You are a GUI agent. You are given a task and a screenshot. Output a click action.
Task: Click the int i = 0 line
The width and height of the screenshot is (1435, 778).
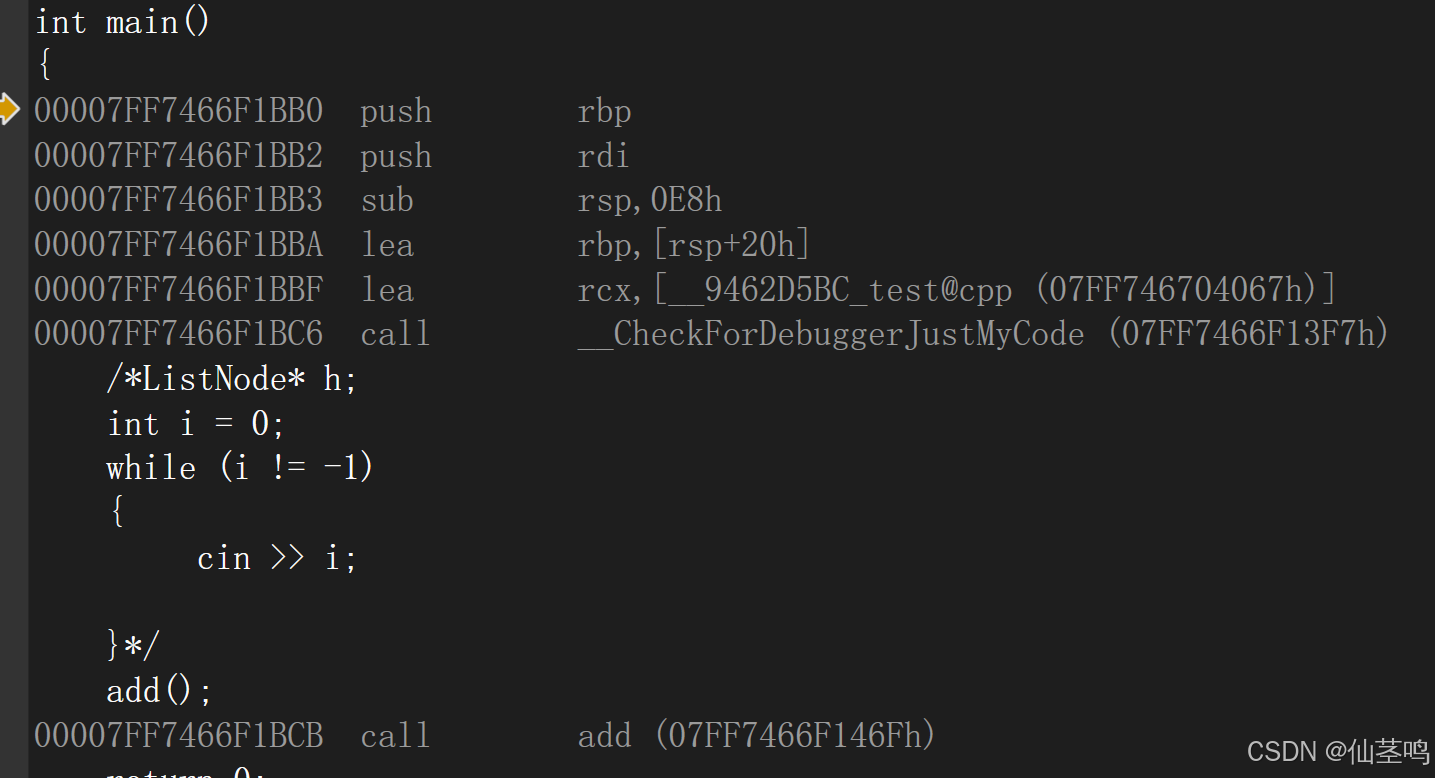[x=196, y=424]
